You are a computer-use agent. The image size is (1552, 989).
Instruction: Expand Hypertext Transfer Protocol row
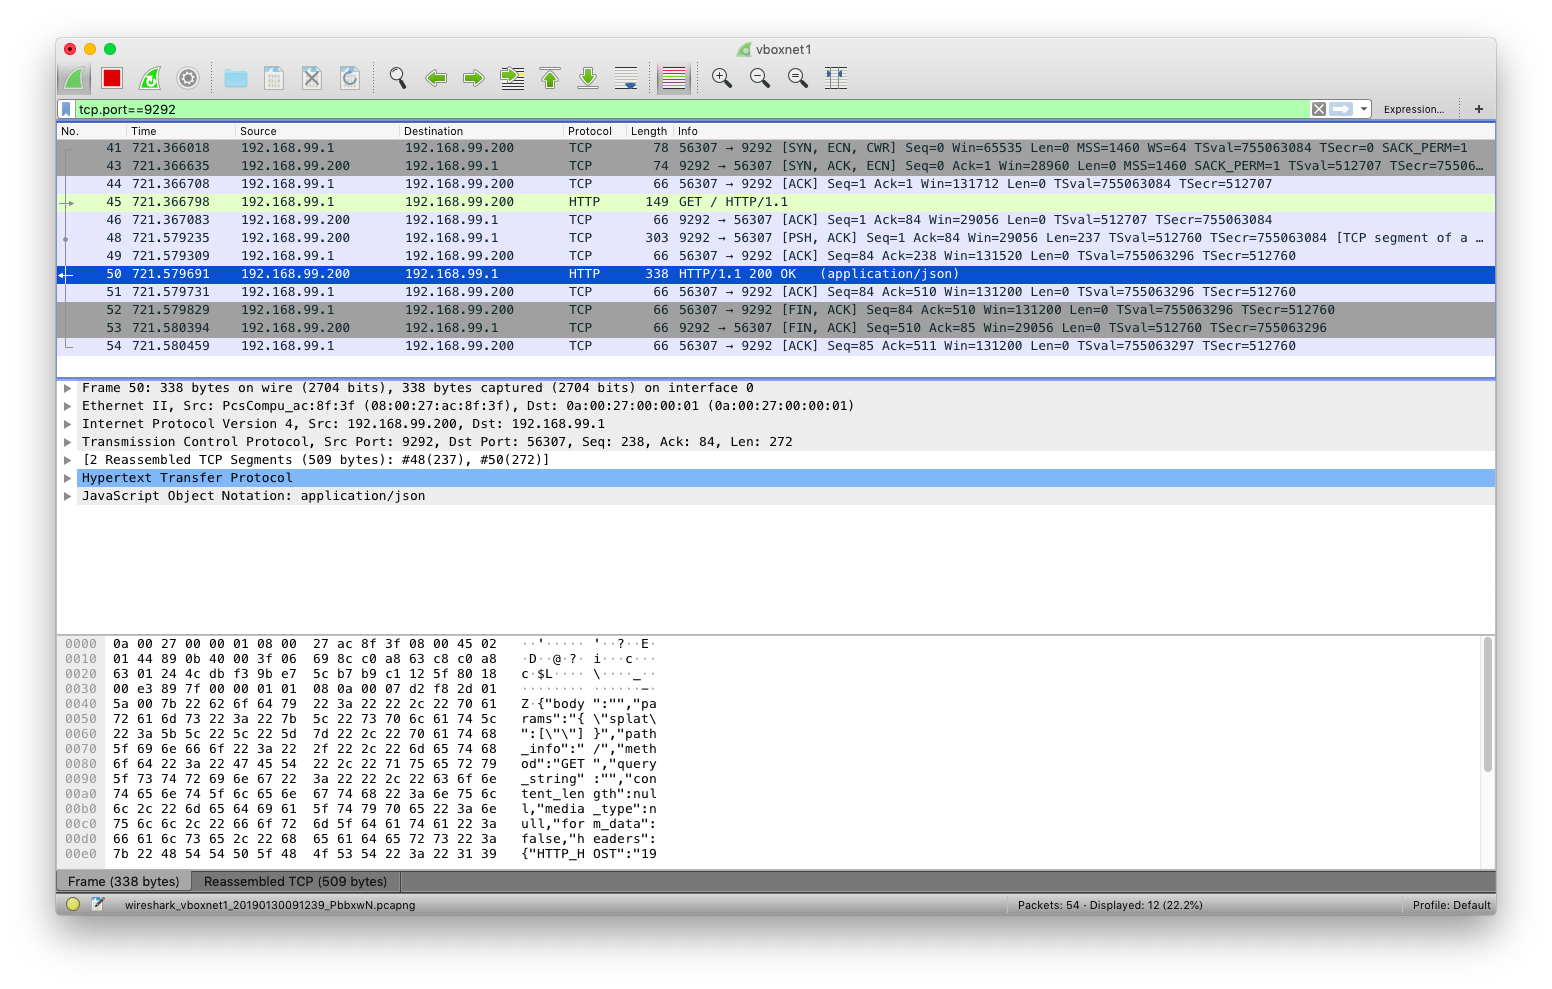(x=67, y=478)
